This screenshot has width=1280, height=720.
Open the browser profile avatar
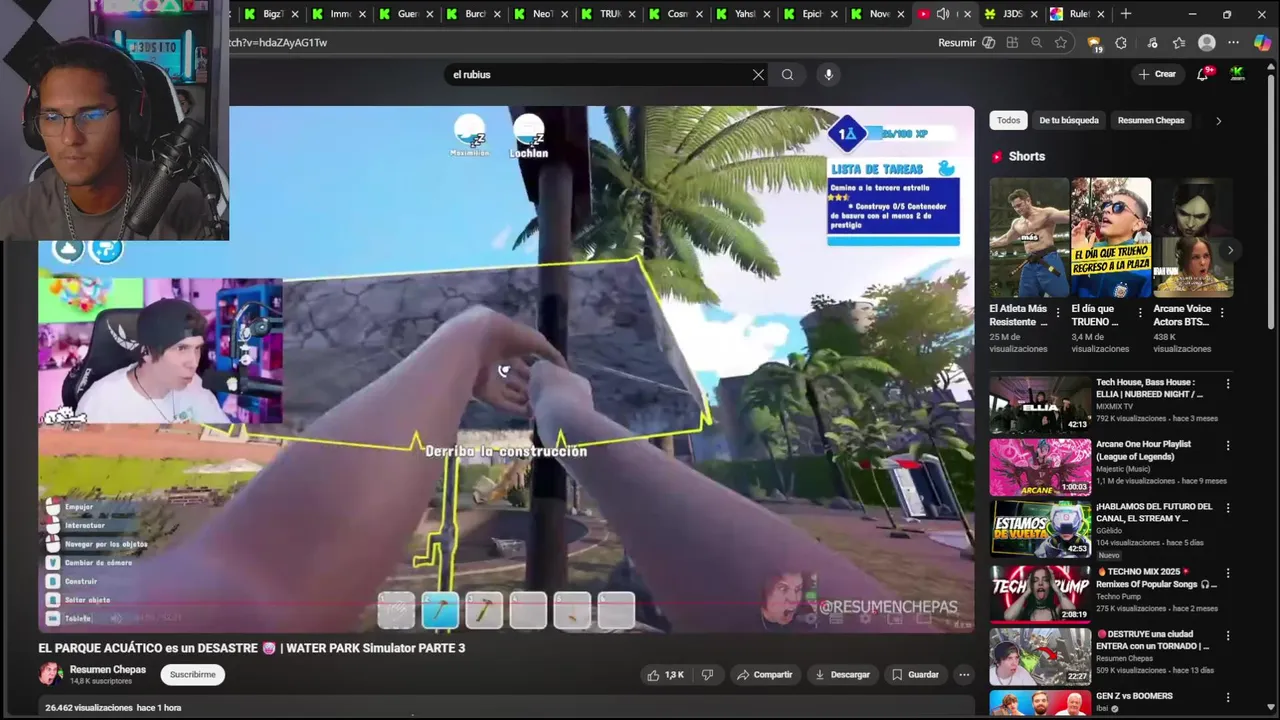coord(1207,43)
